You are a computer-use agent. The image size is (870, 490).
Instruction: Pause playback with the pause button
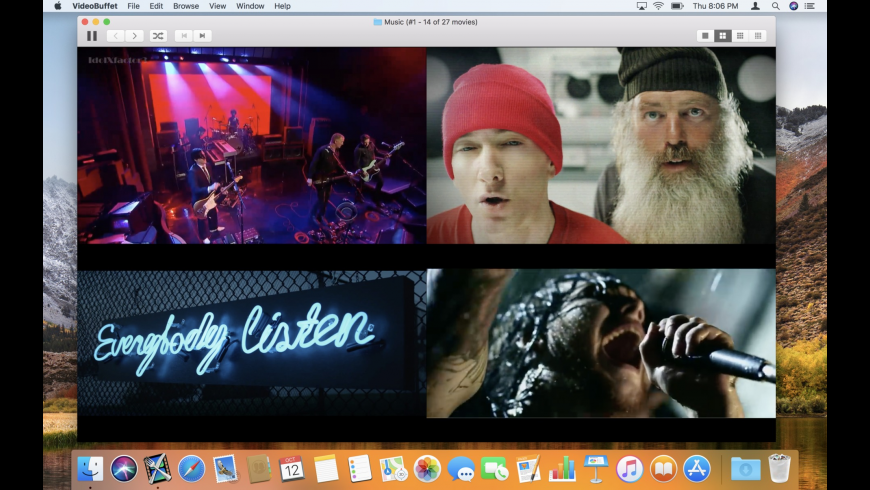pyautogui.click(x=92, y=36)
